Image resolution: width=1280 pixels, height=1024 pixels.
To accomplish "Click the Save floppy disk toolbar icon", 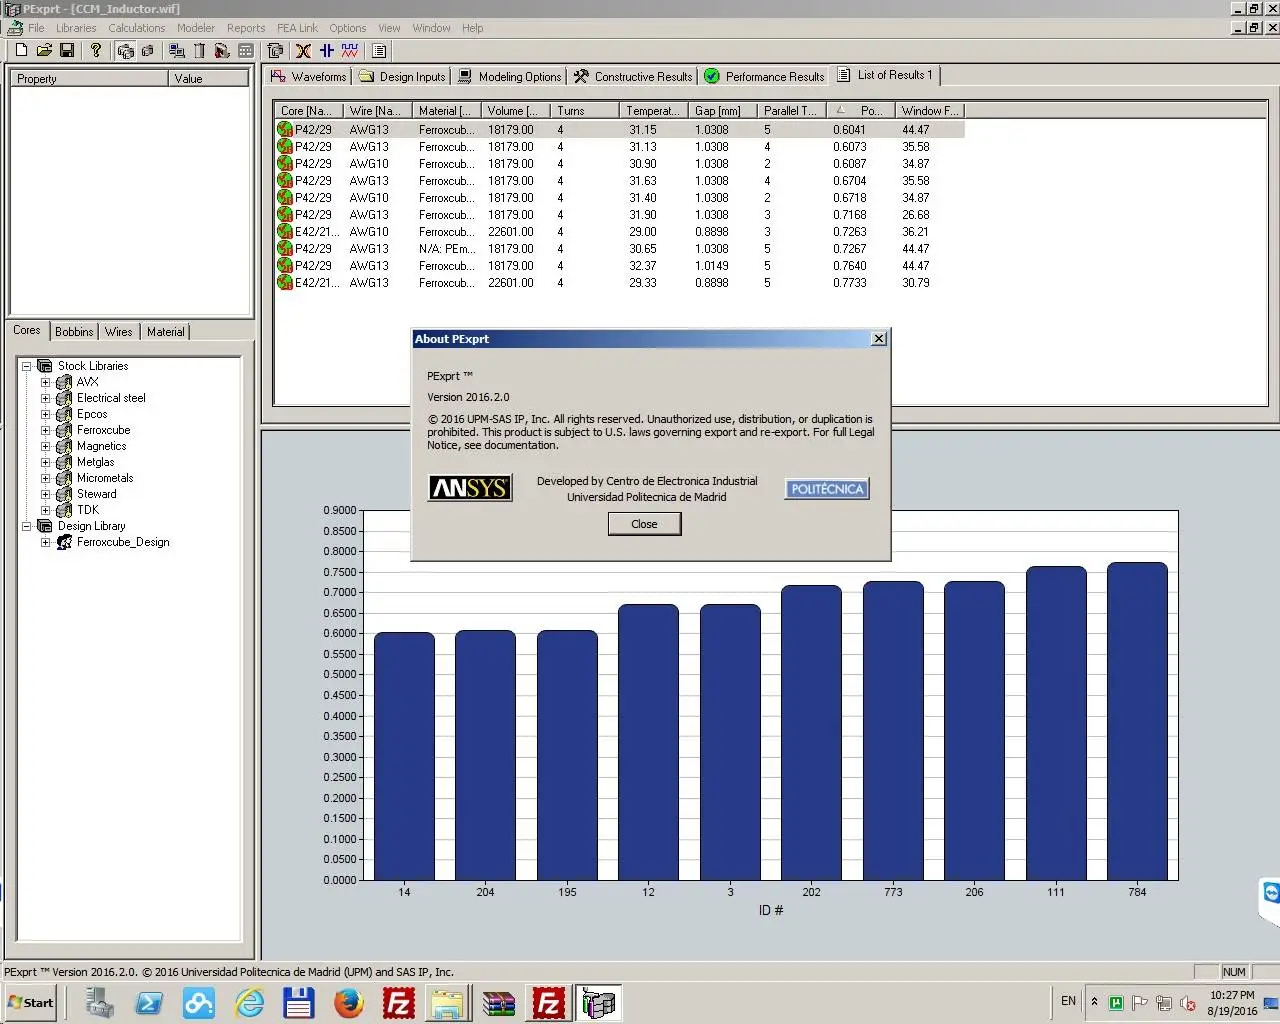I will pyautogui.click(x=67, y=50).
